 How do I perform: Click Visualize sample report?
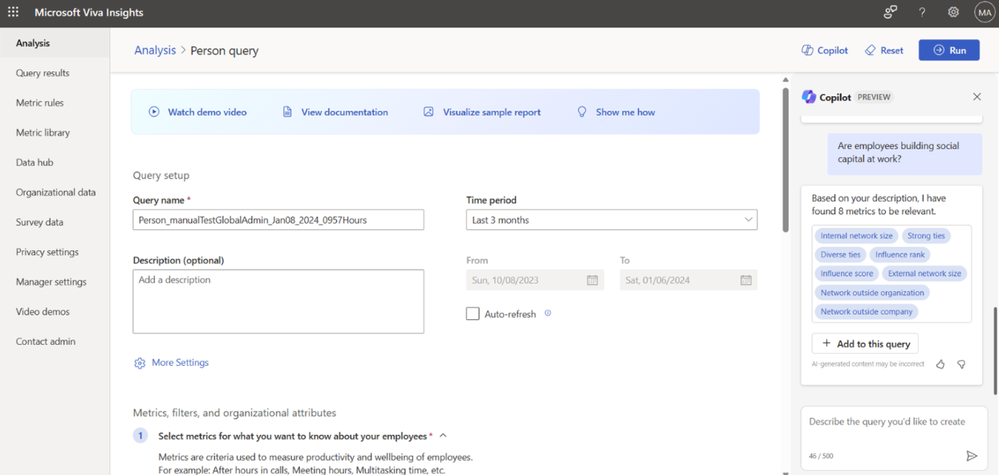click(x=482, y=112)
